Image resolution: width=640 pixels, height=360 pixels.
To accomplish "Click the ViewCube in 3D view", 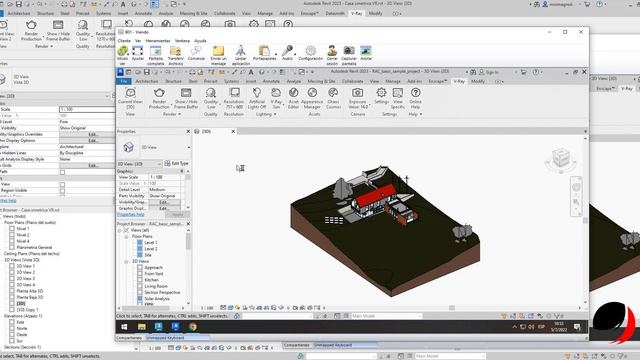I will coord(561,158).
